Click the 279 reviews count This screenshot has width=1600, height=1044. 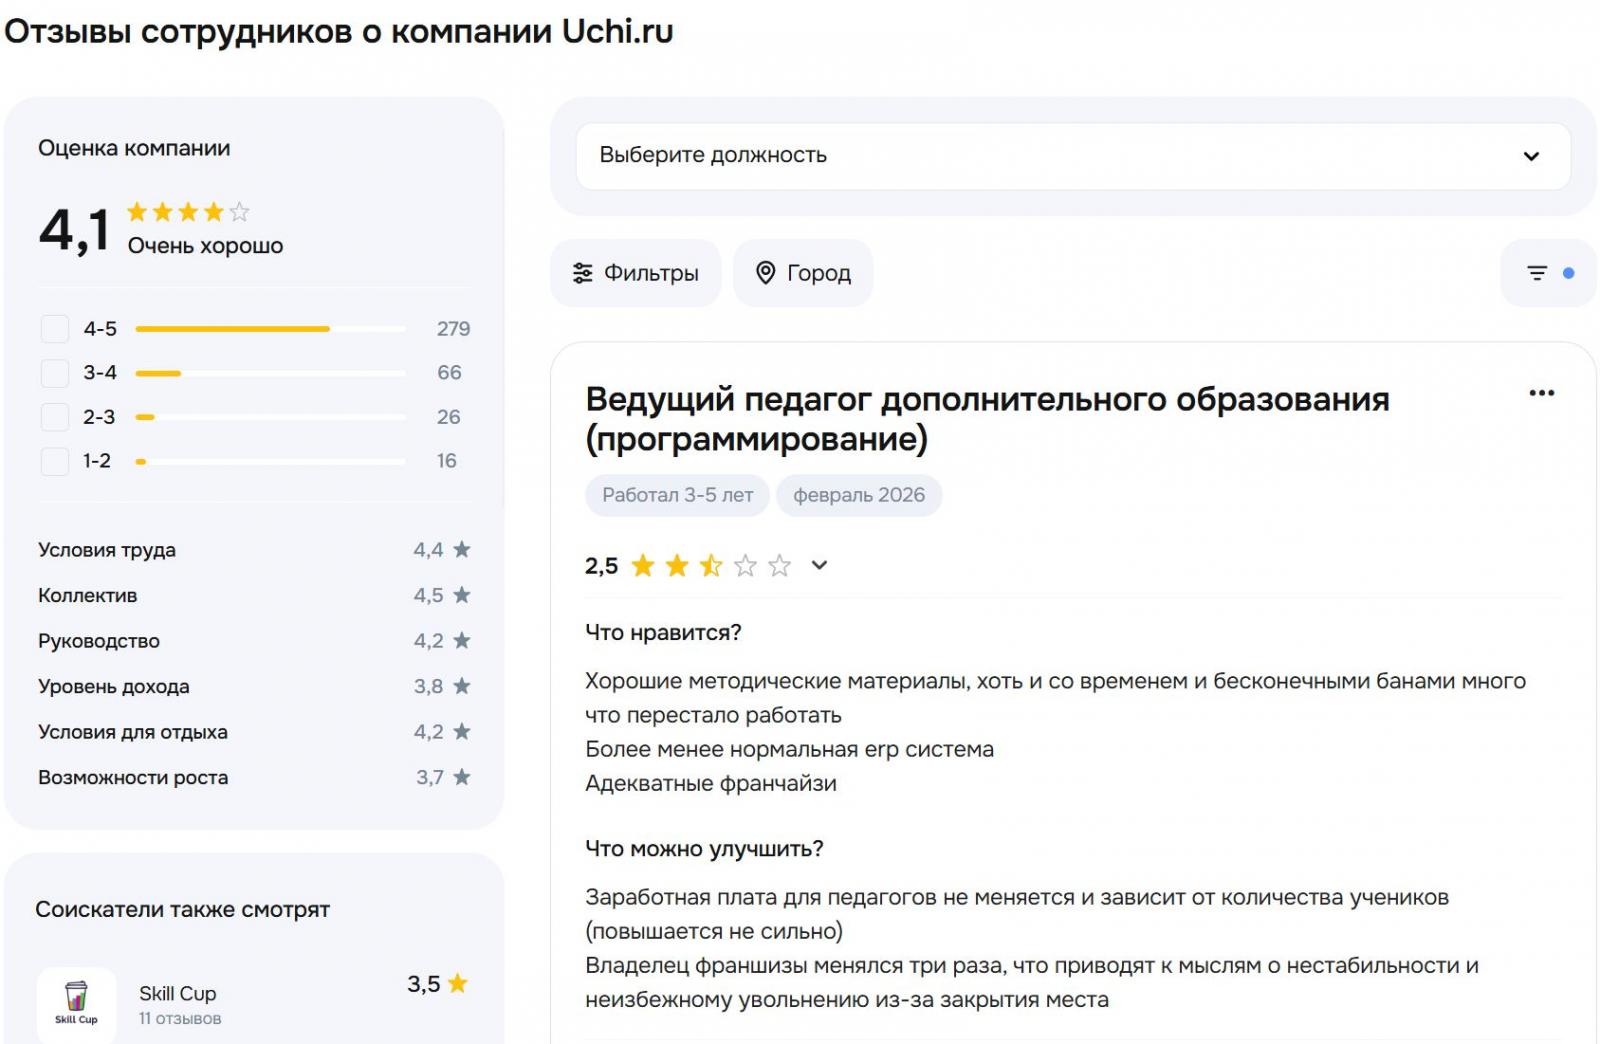click(453, 329)
